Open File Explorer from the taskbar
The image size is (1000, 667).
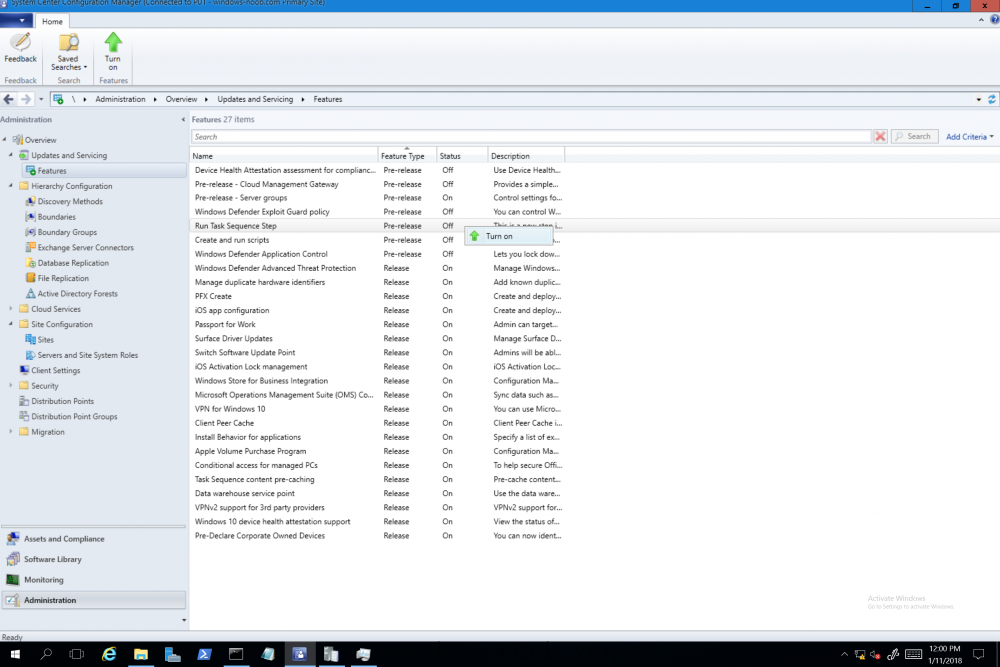(x=141, y=654)
